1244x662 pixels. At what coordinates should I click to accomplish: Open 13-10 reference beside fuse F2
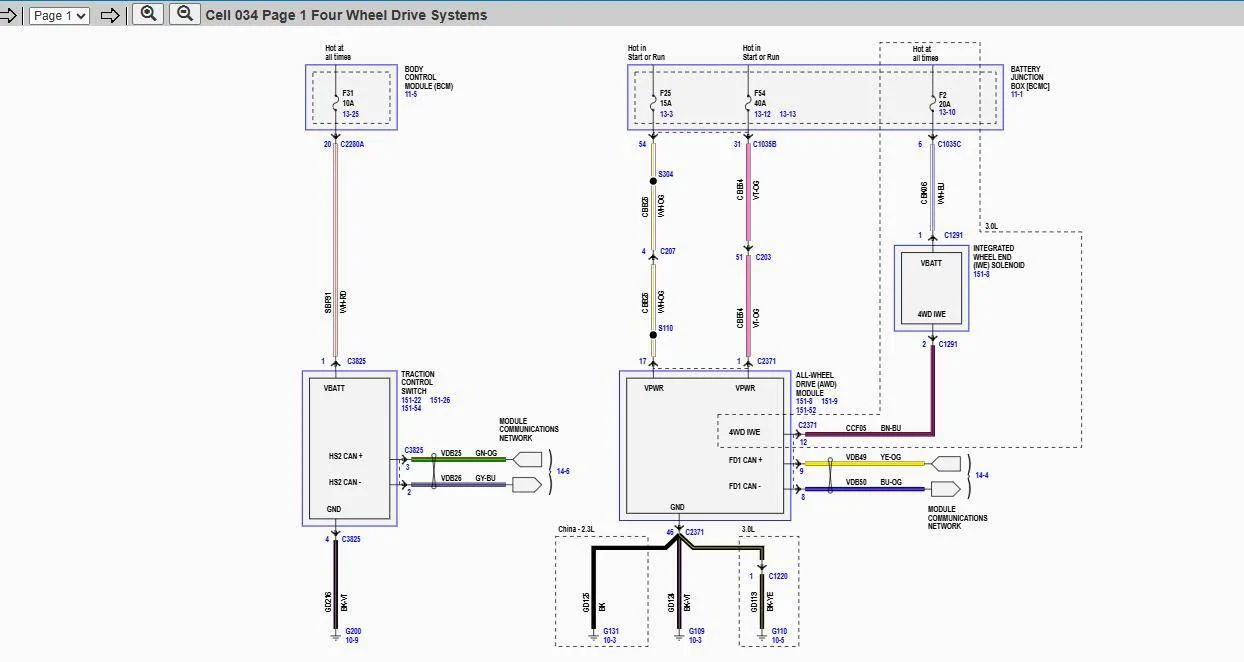pos(947,113)
